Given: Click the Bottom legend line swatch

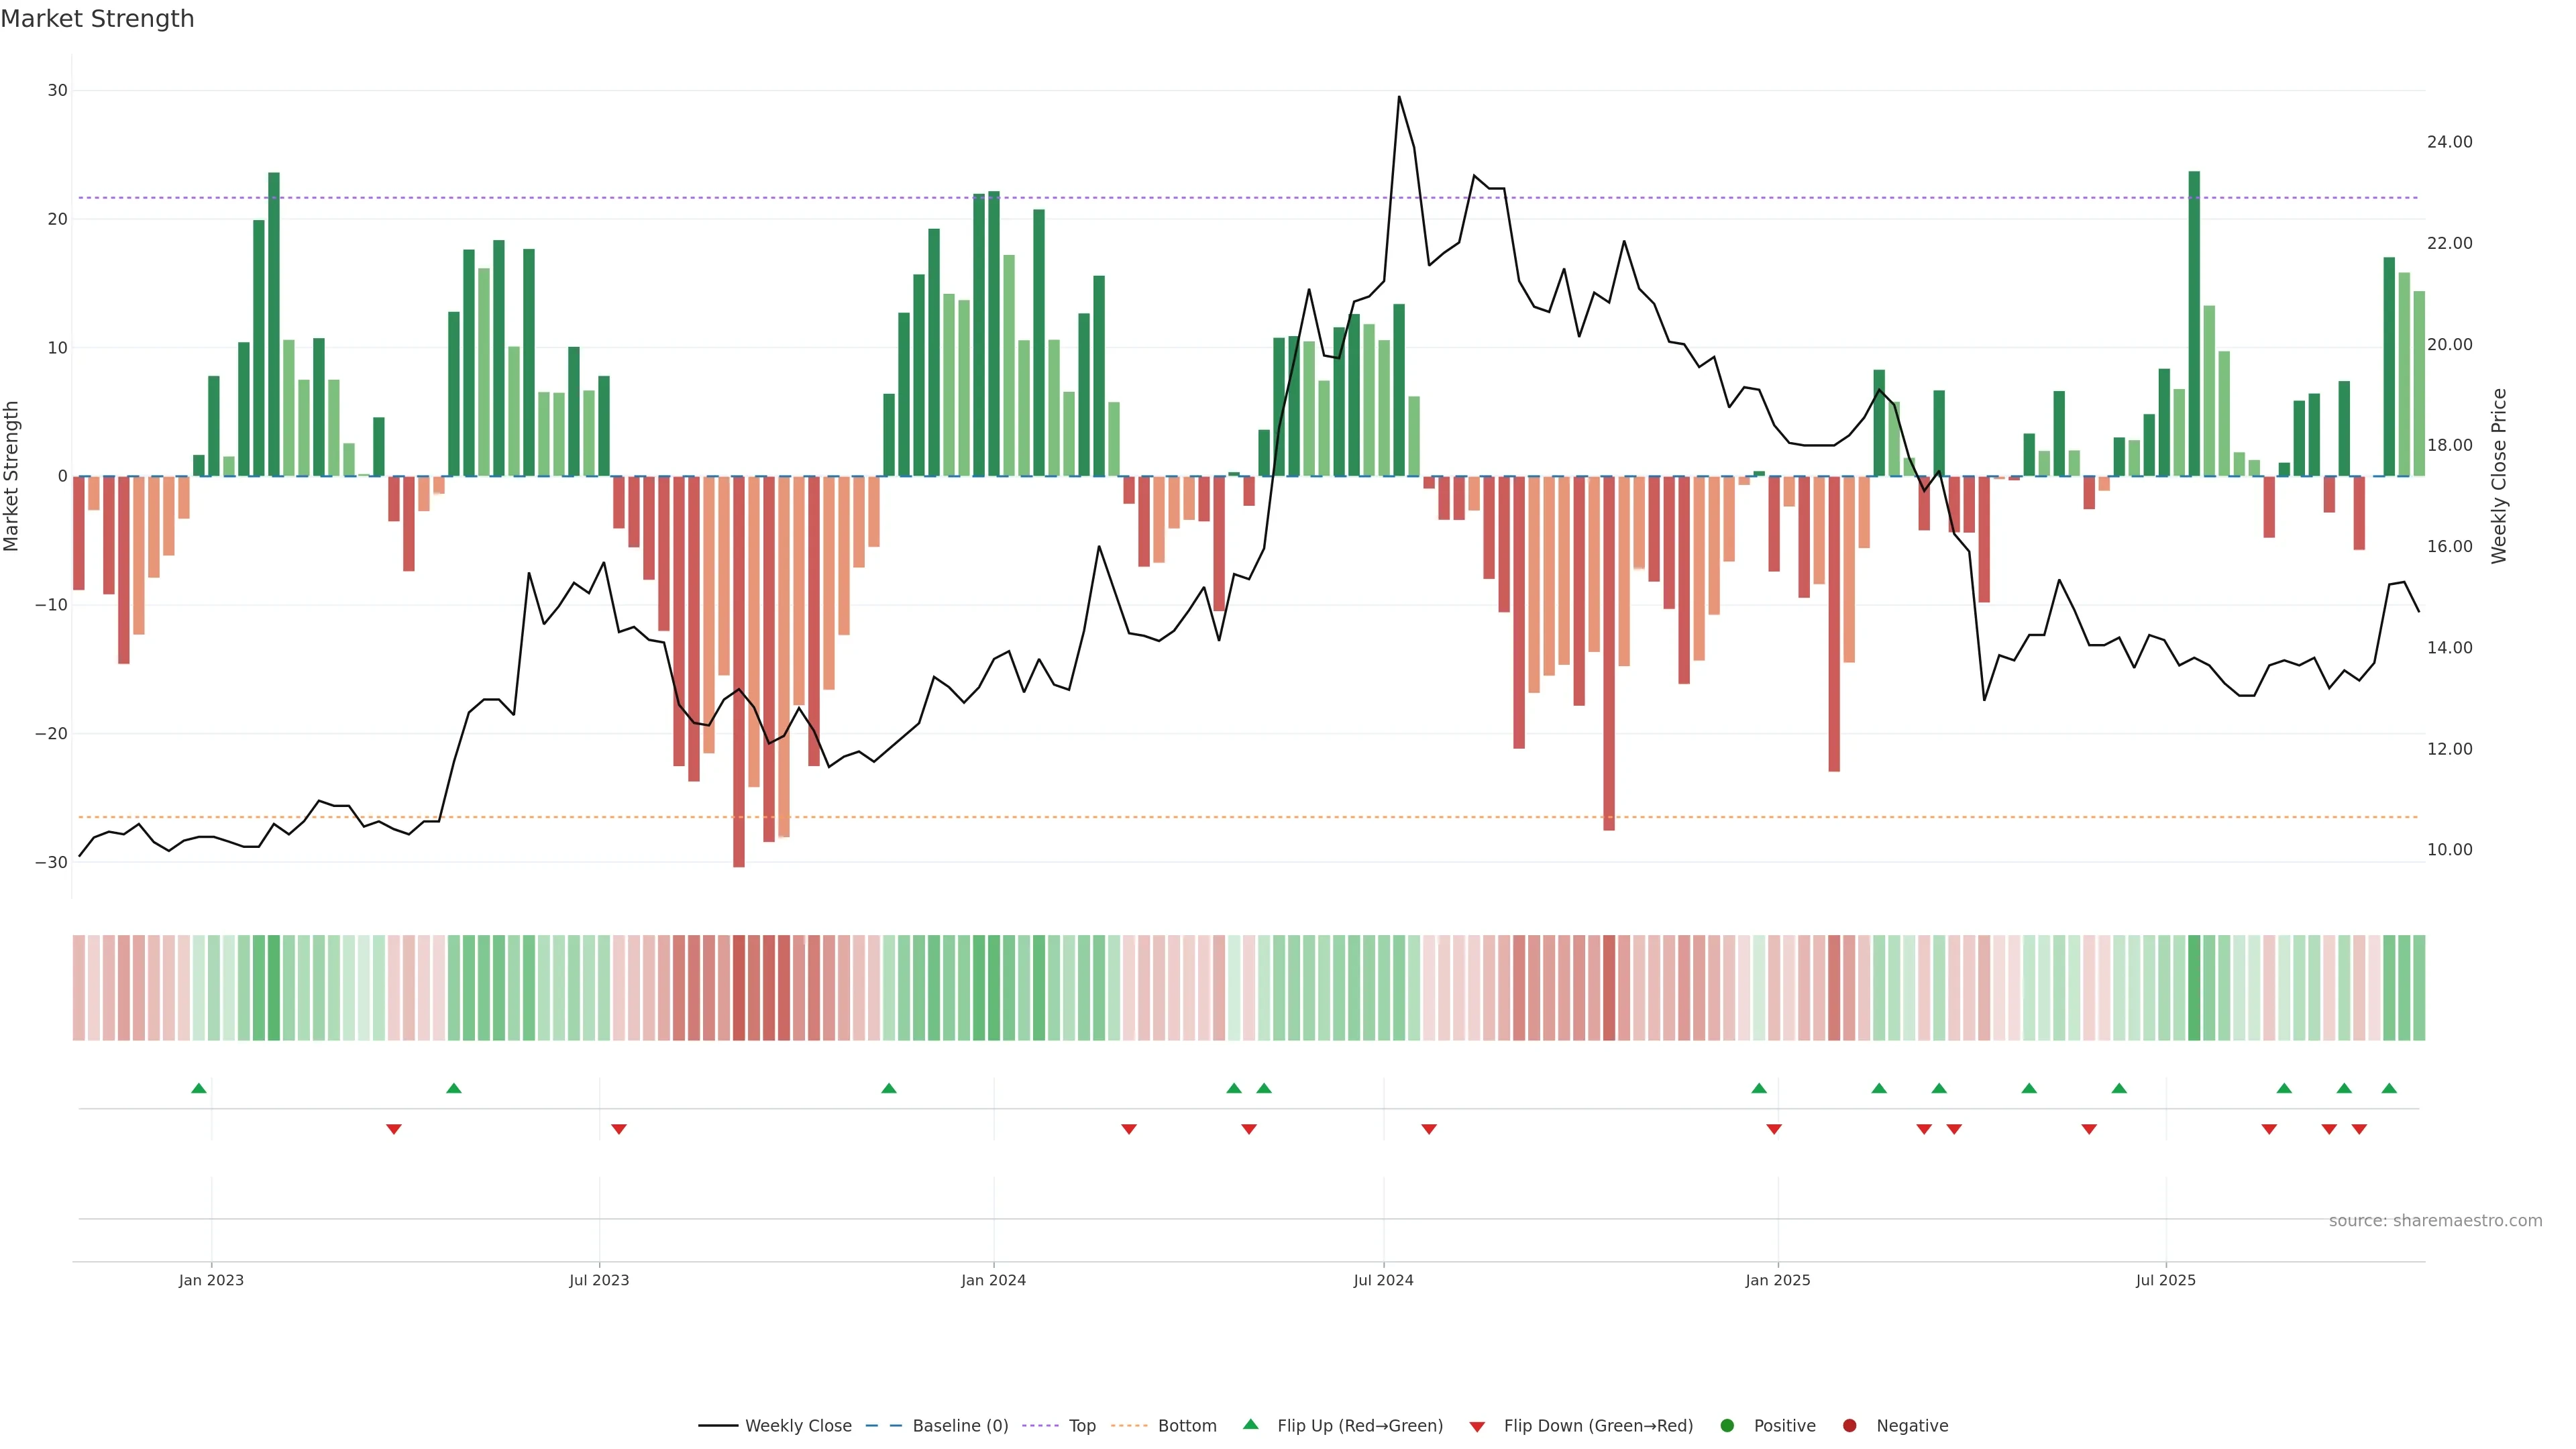Looking at the screenshot, I should [1129, 1425].
